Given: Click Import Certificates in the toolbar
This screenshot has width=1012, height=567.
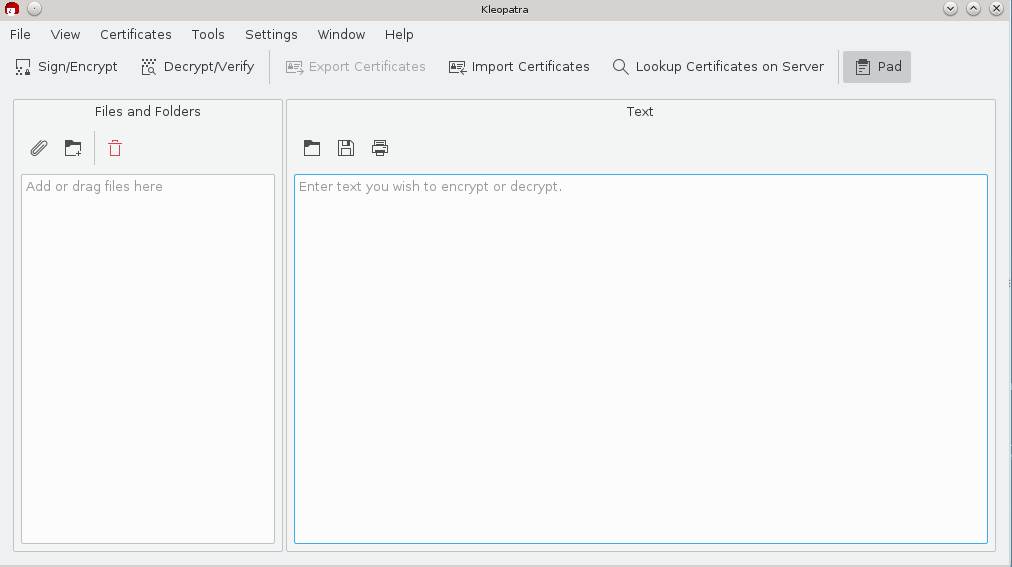Looking at the screenshot, I should (519, 67).
